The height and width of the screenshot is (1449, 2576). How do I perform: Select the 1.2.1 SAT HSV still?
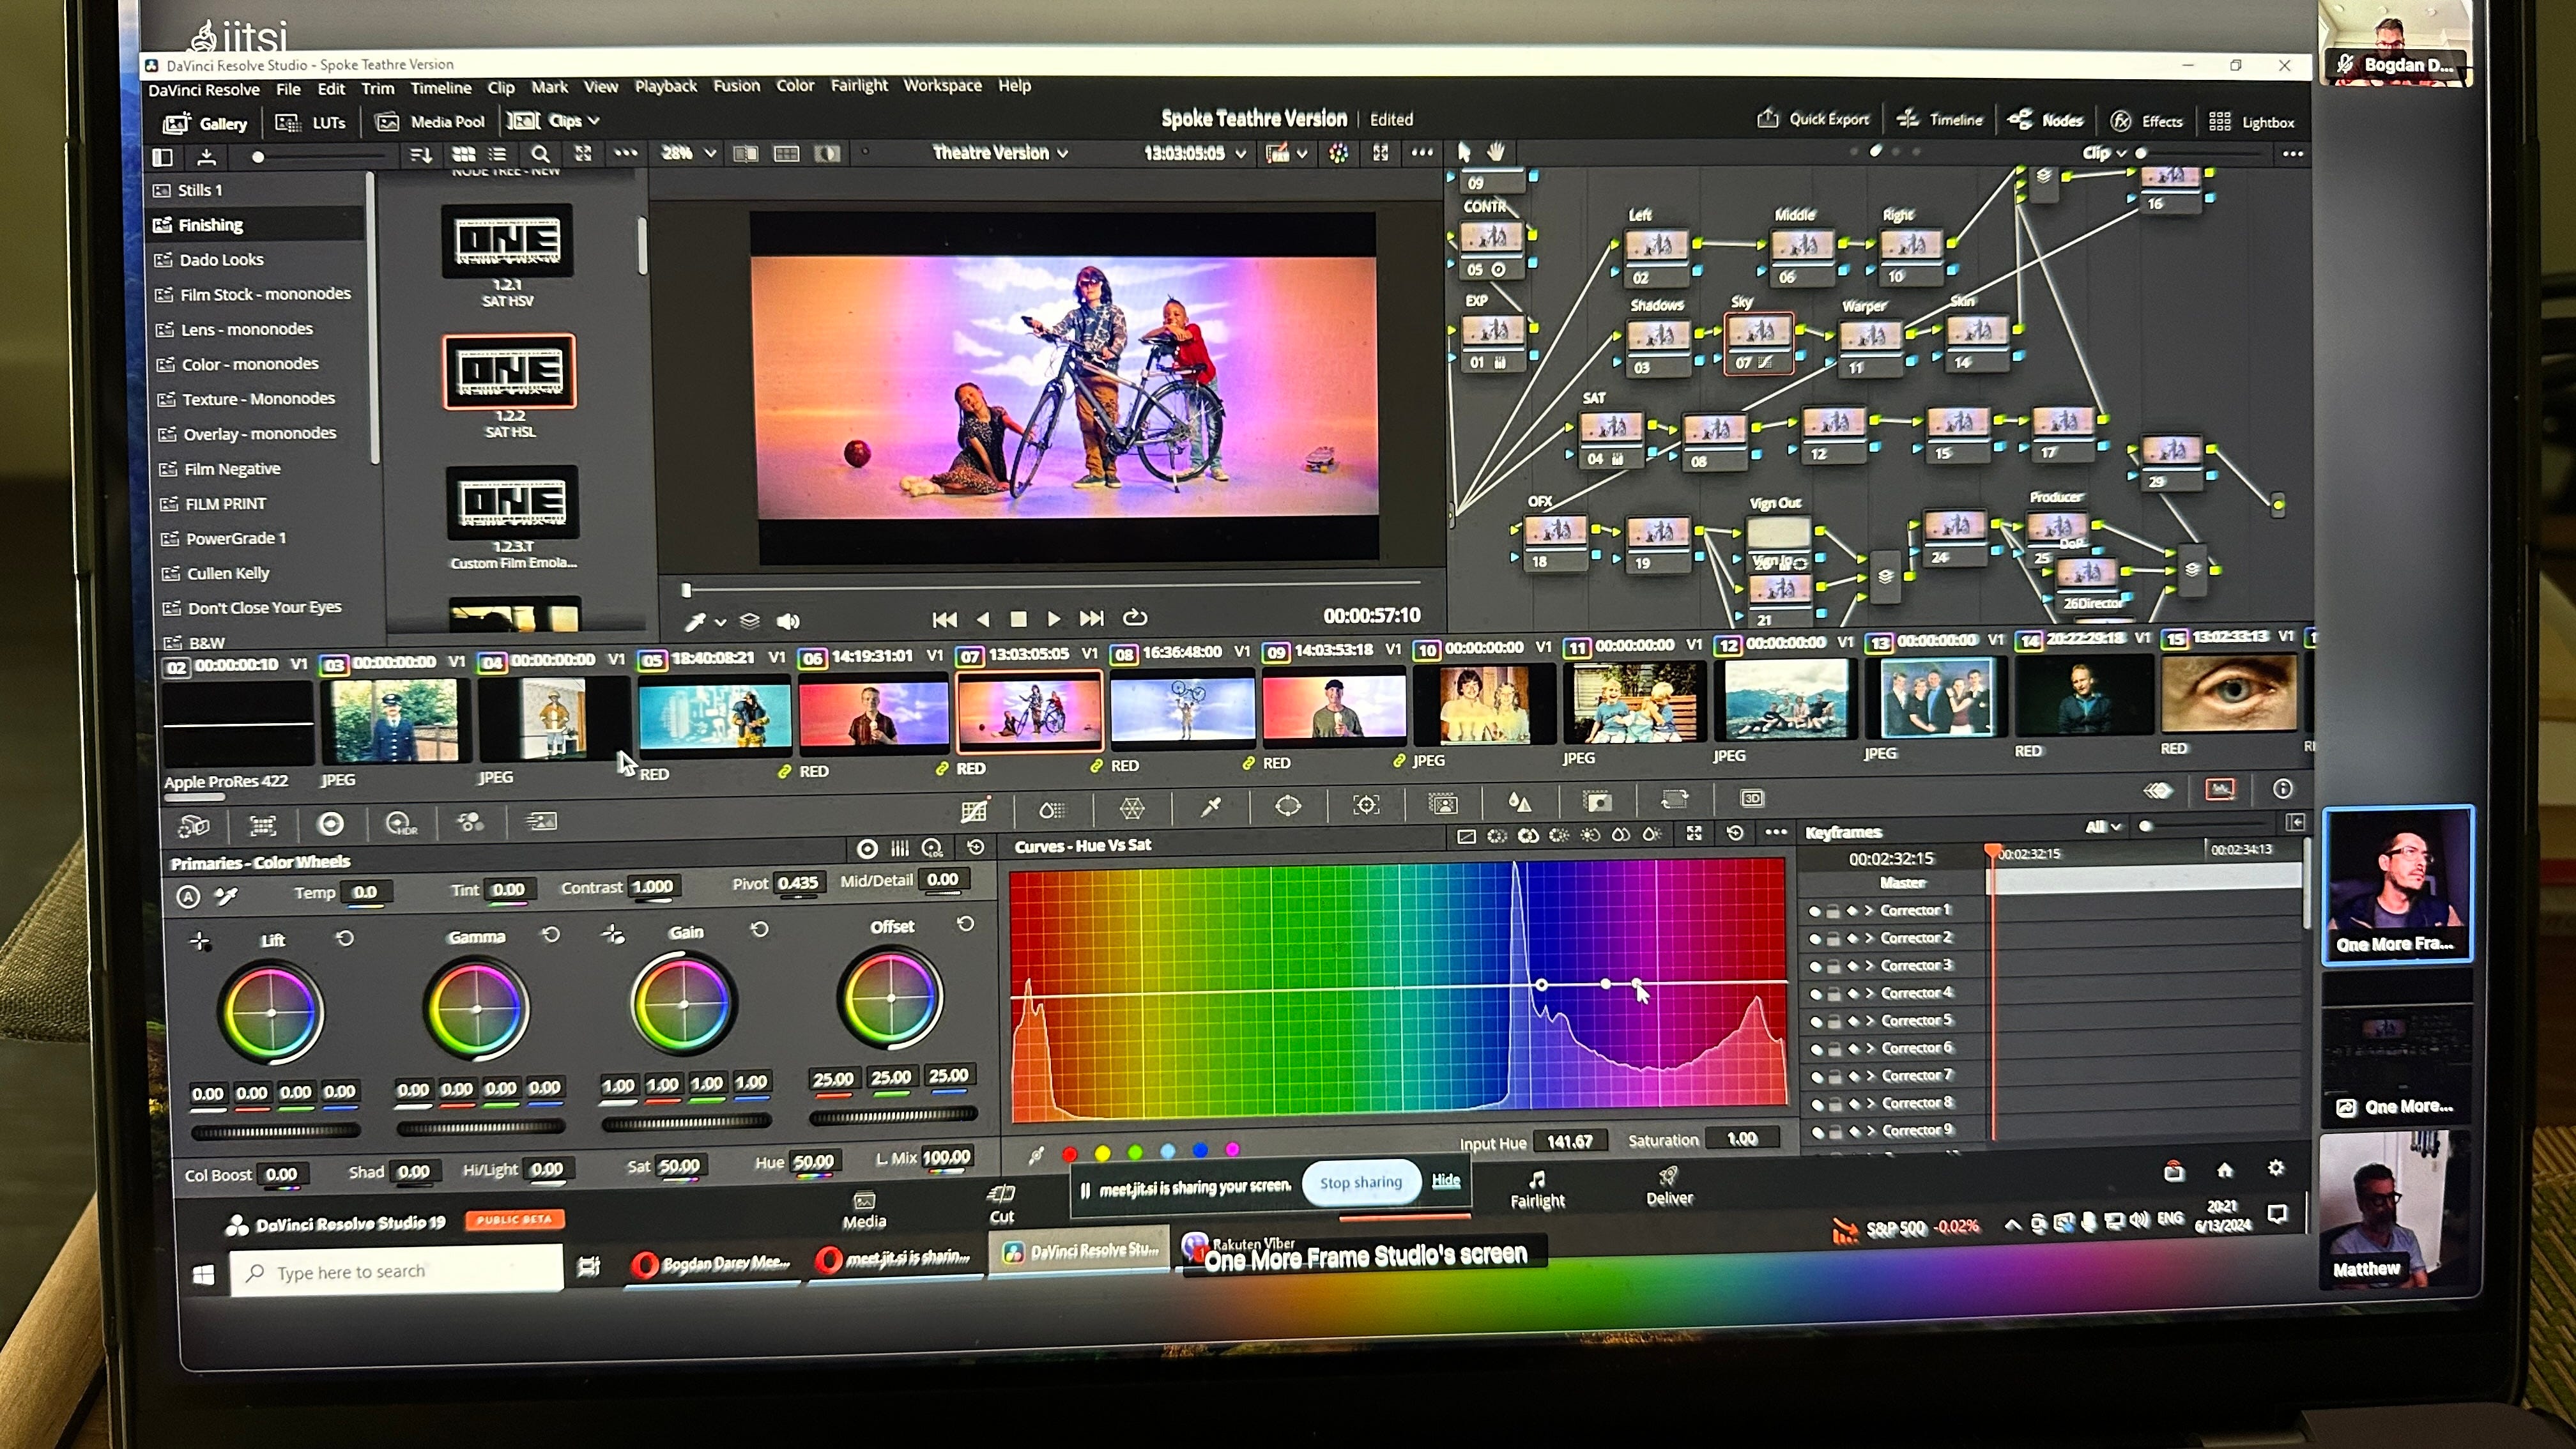(x=507, y=240)
